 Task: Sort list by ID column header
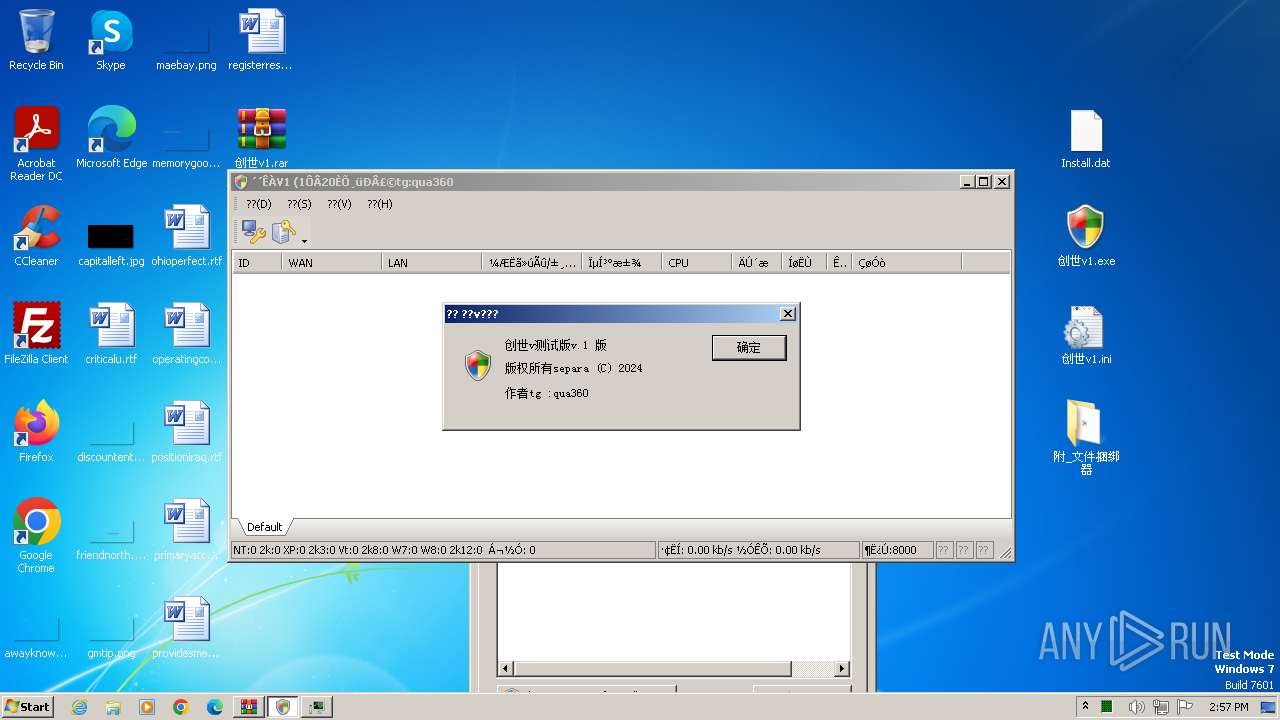[257, 263]
